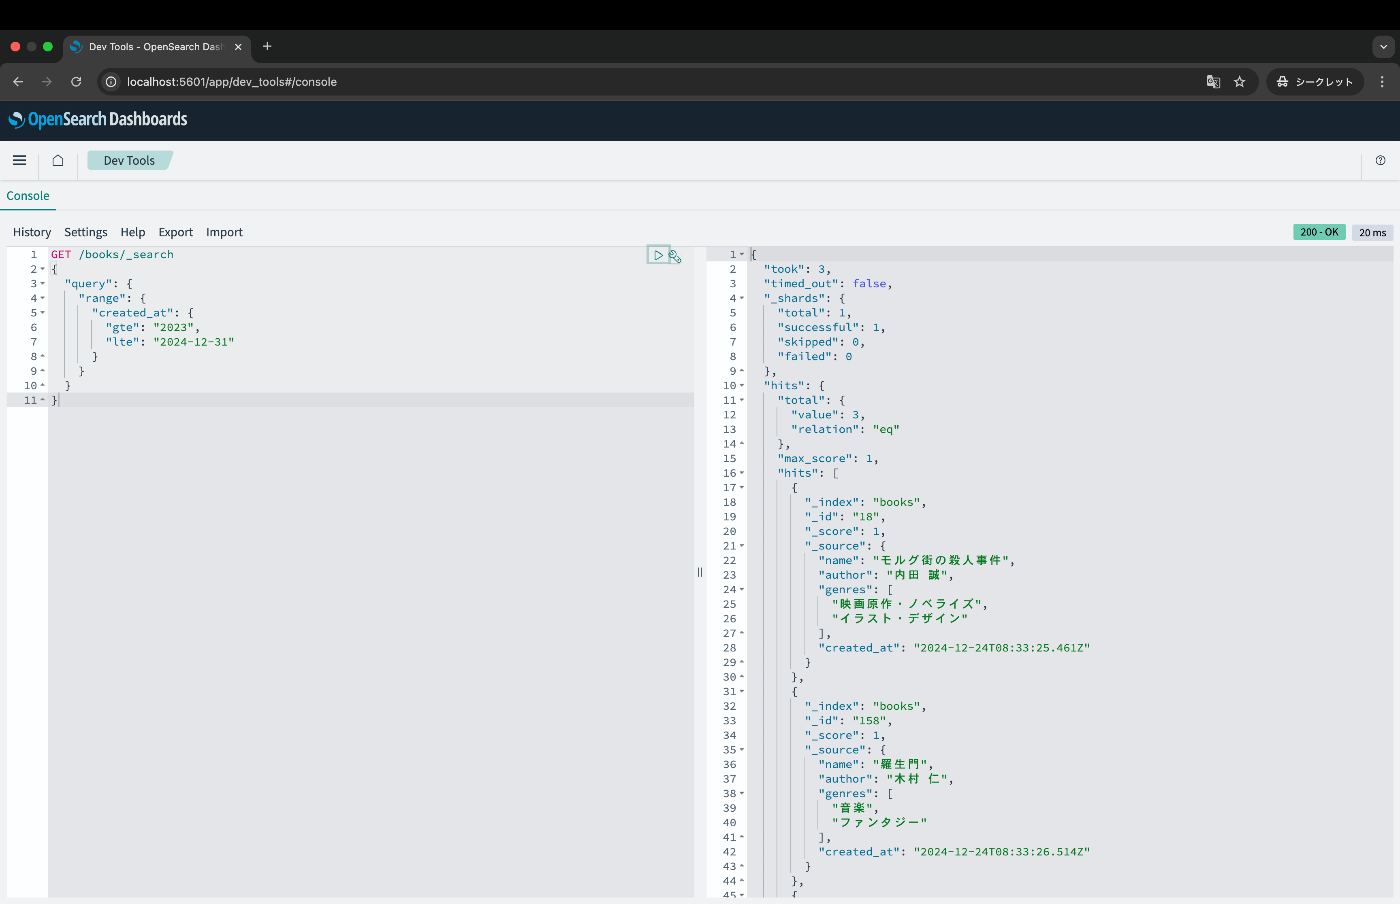Viewport: 1400px width, 904px height.
Task: Fold the "_shards" section in the response
Action: 742,298
